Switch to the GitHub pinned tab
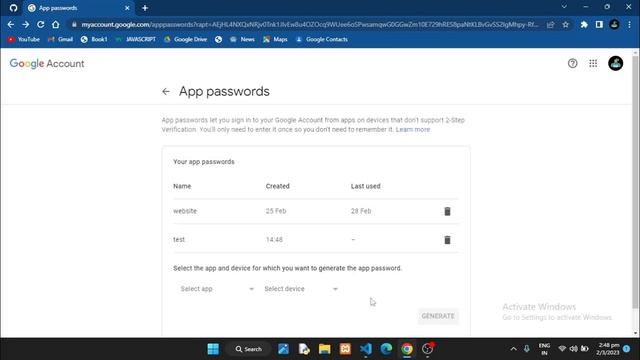640x360 pixels. (13, 8)
